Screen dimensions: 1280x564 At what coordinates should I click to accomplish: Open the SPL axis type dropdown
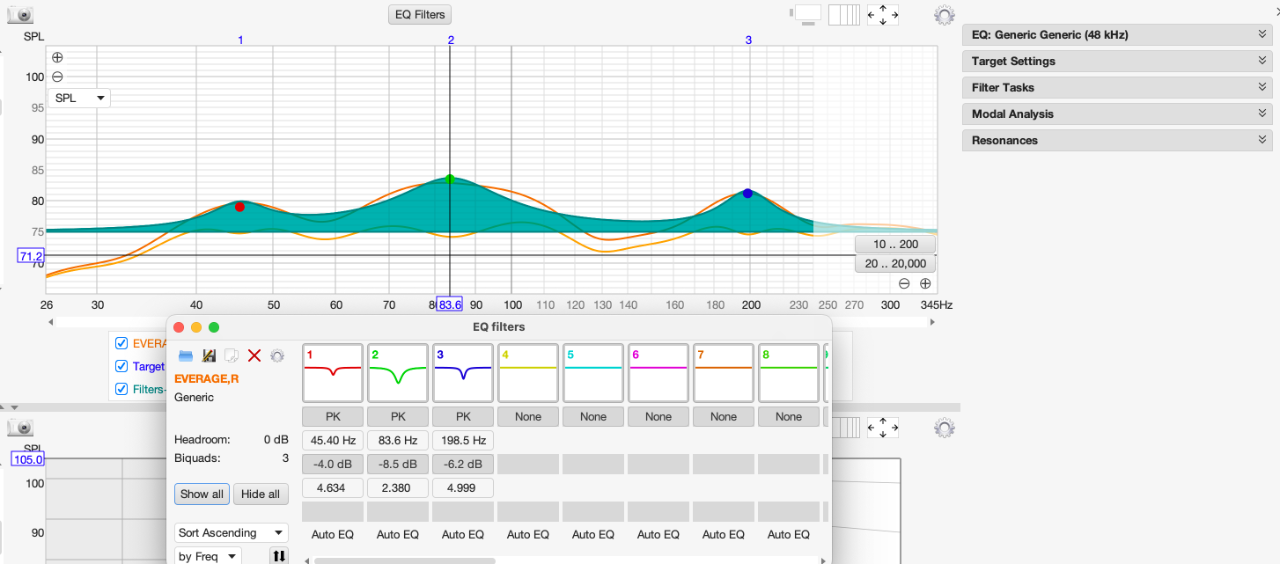[x=80, y=98]
